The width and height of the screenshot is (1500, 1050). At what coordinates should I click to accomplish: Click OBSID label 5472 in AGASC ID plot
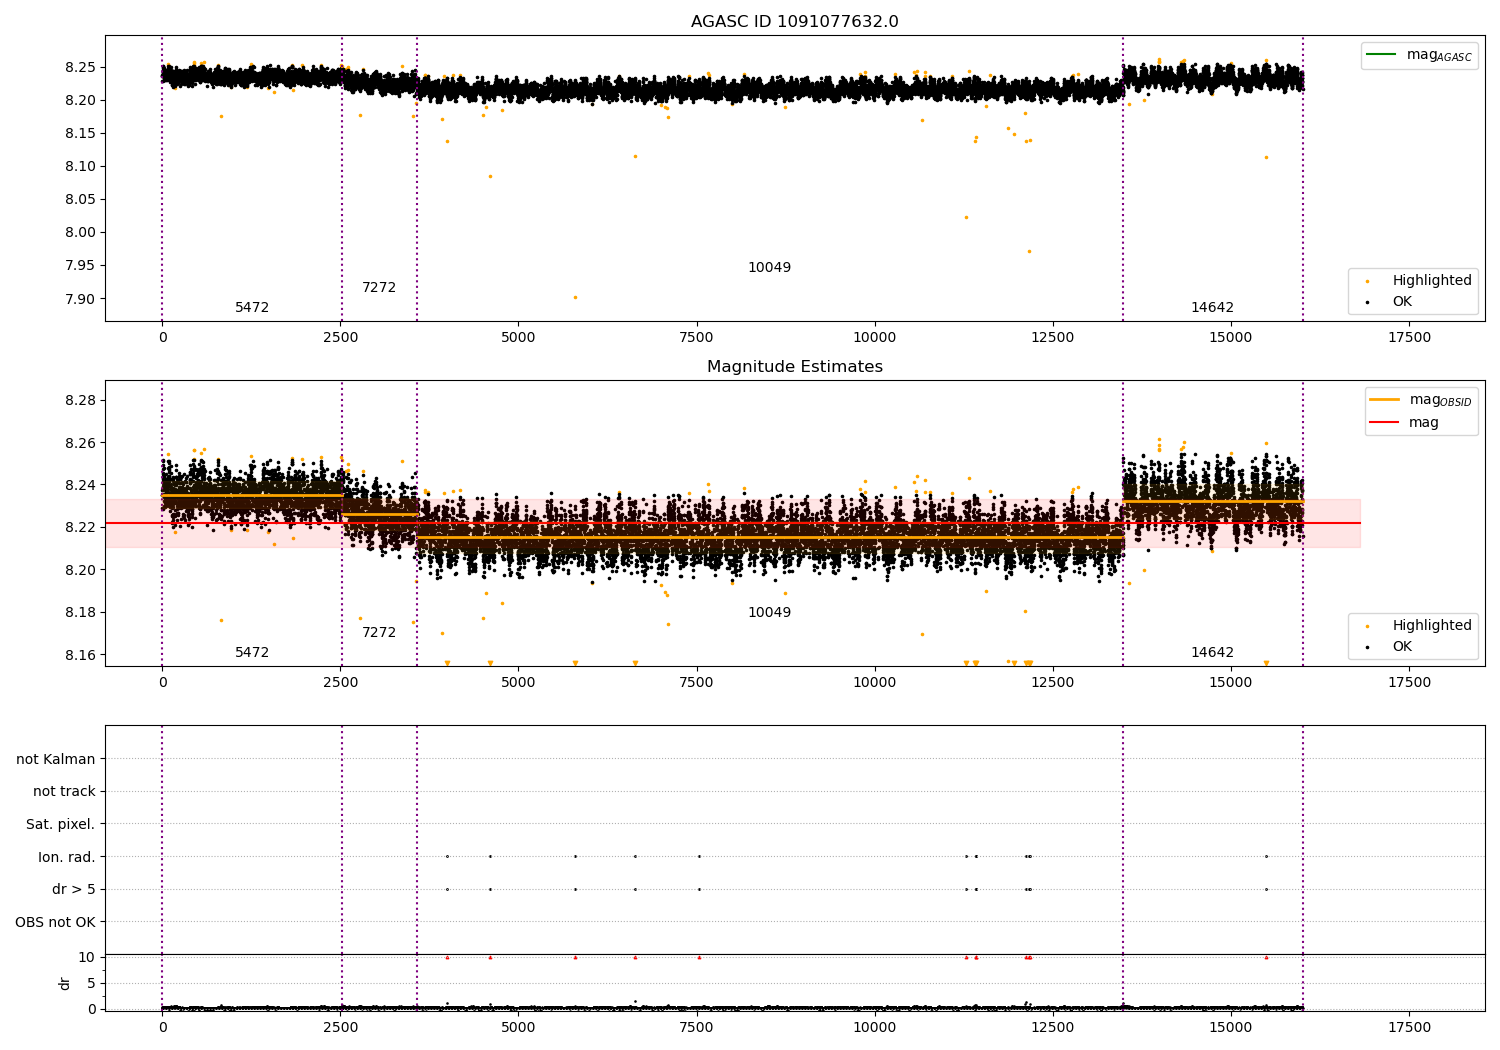[252, 308]
